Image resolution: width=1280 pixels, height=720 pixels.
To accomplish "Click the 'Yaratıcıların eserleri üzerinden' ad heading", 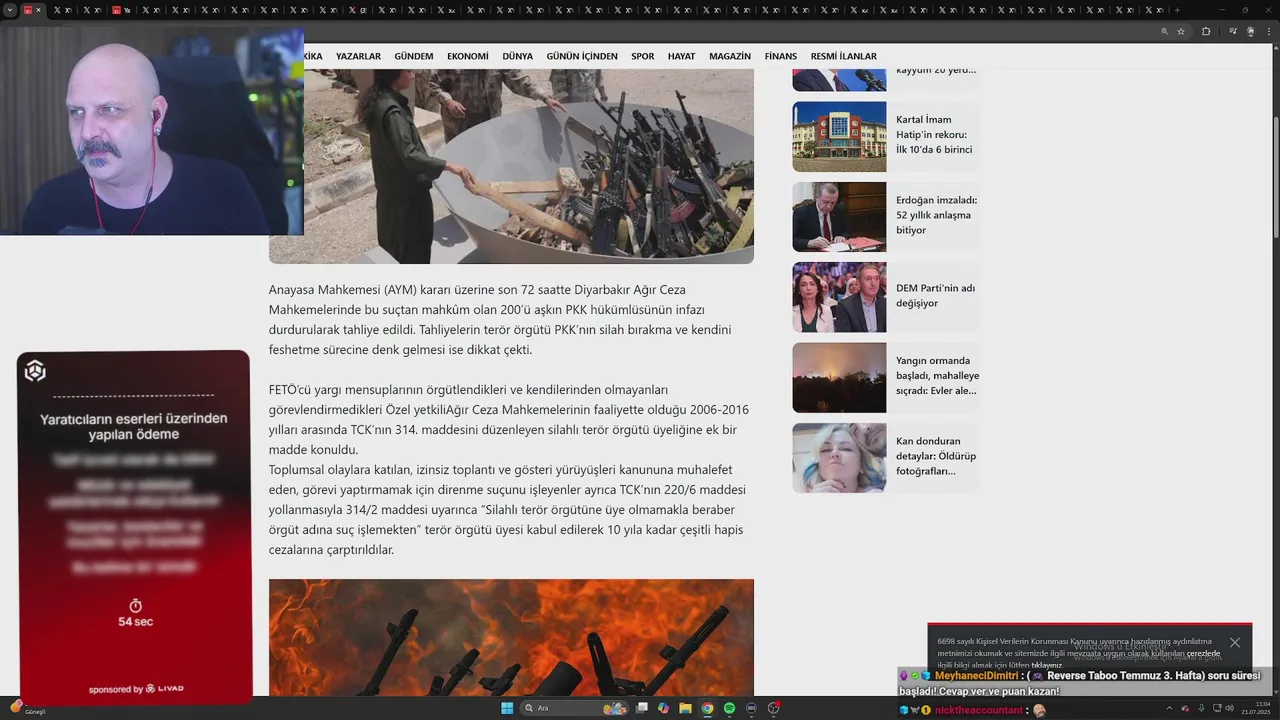I will (x=134, y=426).
